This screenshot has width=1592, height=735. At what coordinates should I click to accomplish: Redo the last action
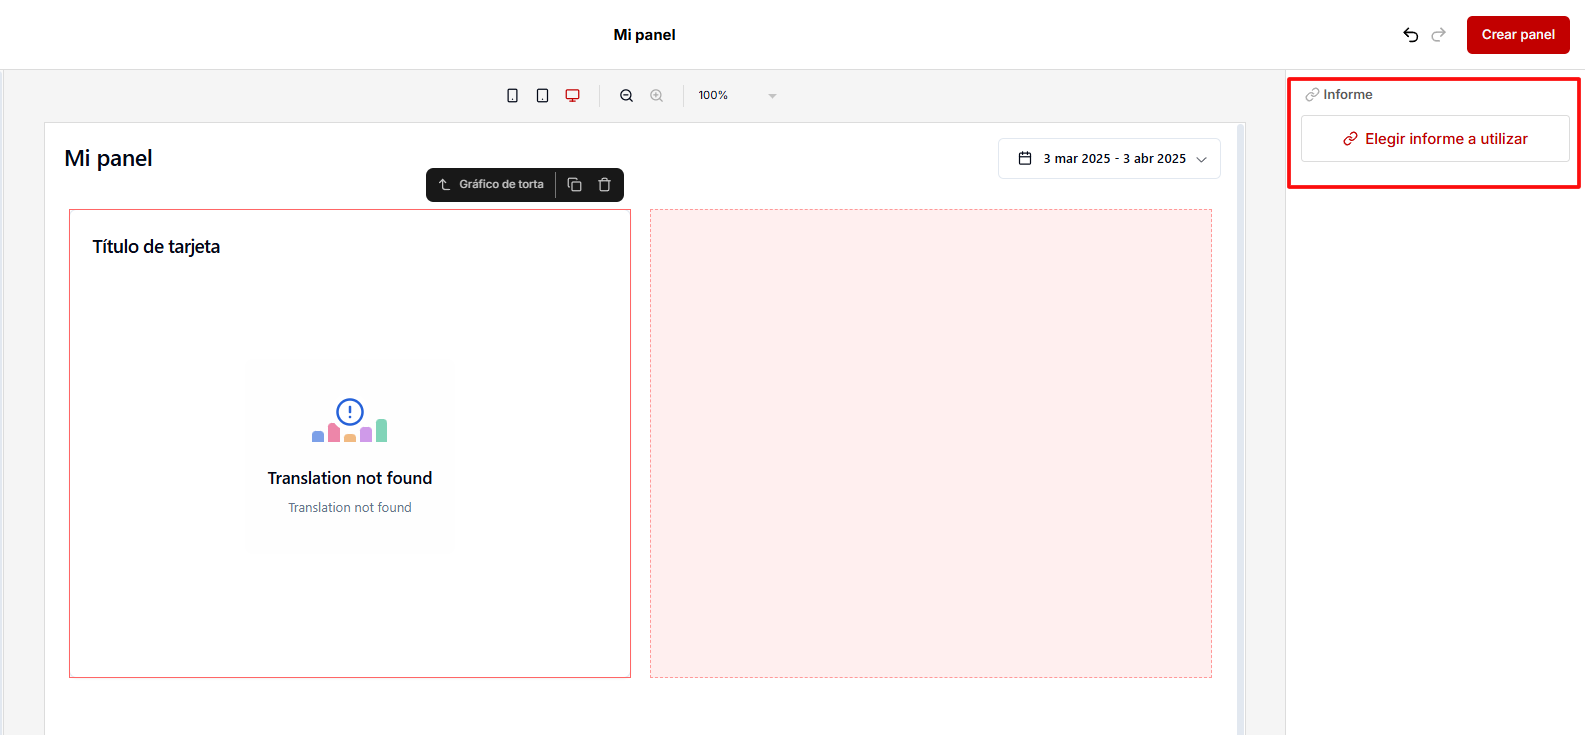[1438, 35]
